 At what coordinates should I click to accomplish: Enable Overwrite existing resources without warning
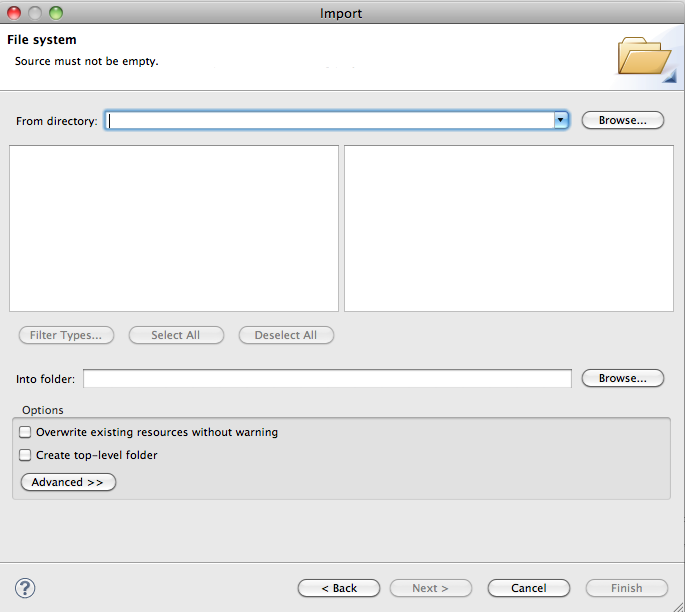[26, 433]
